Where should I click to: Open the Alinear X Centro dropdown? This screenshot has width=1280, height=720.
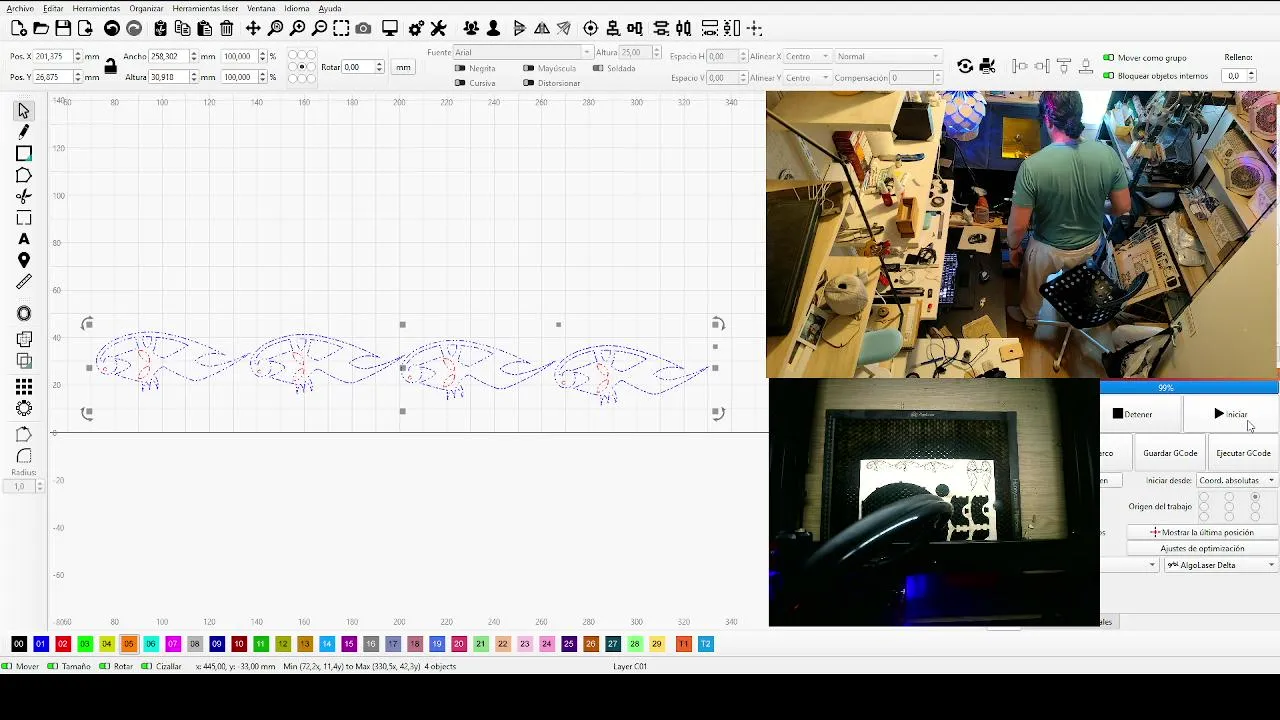805,57
